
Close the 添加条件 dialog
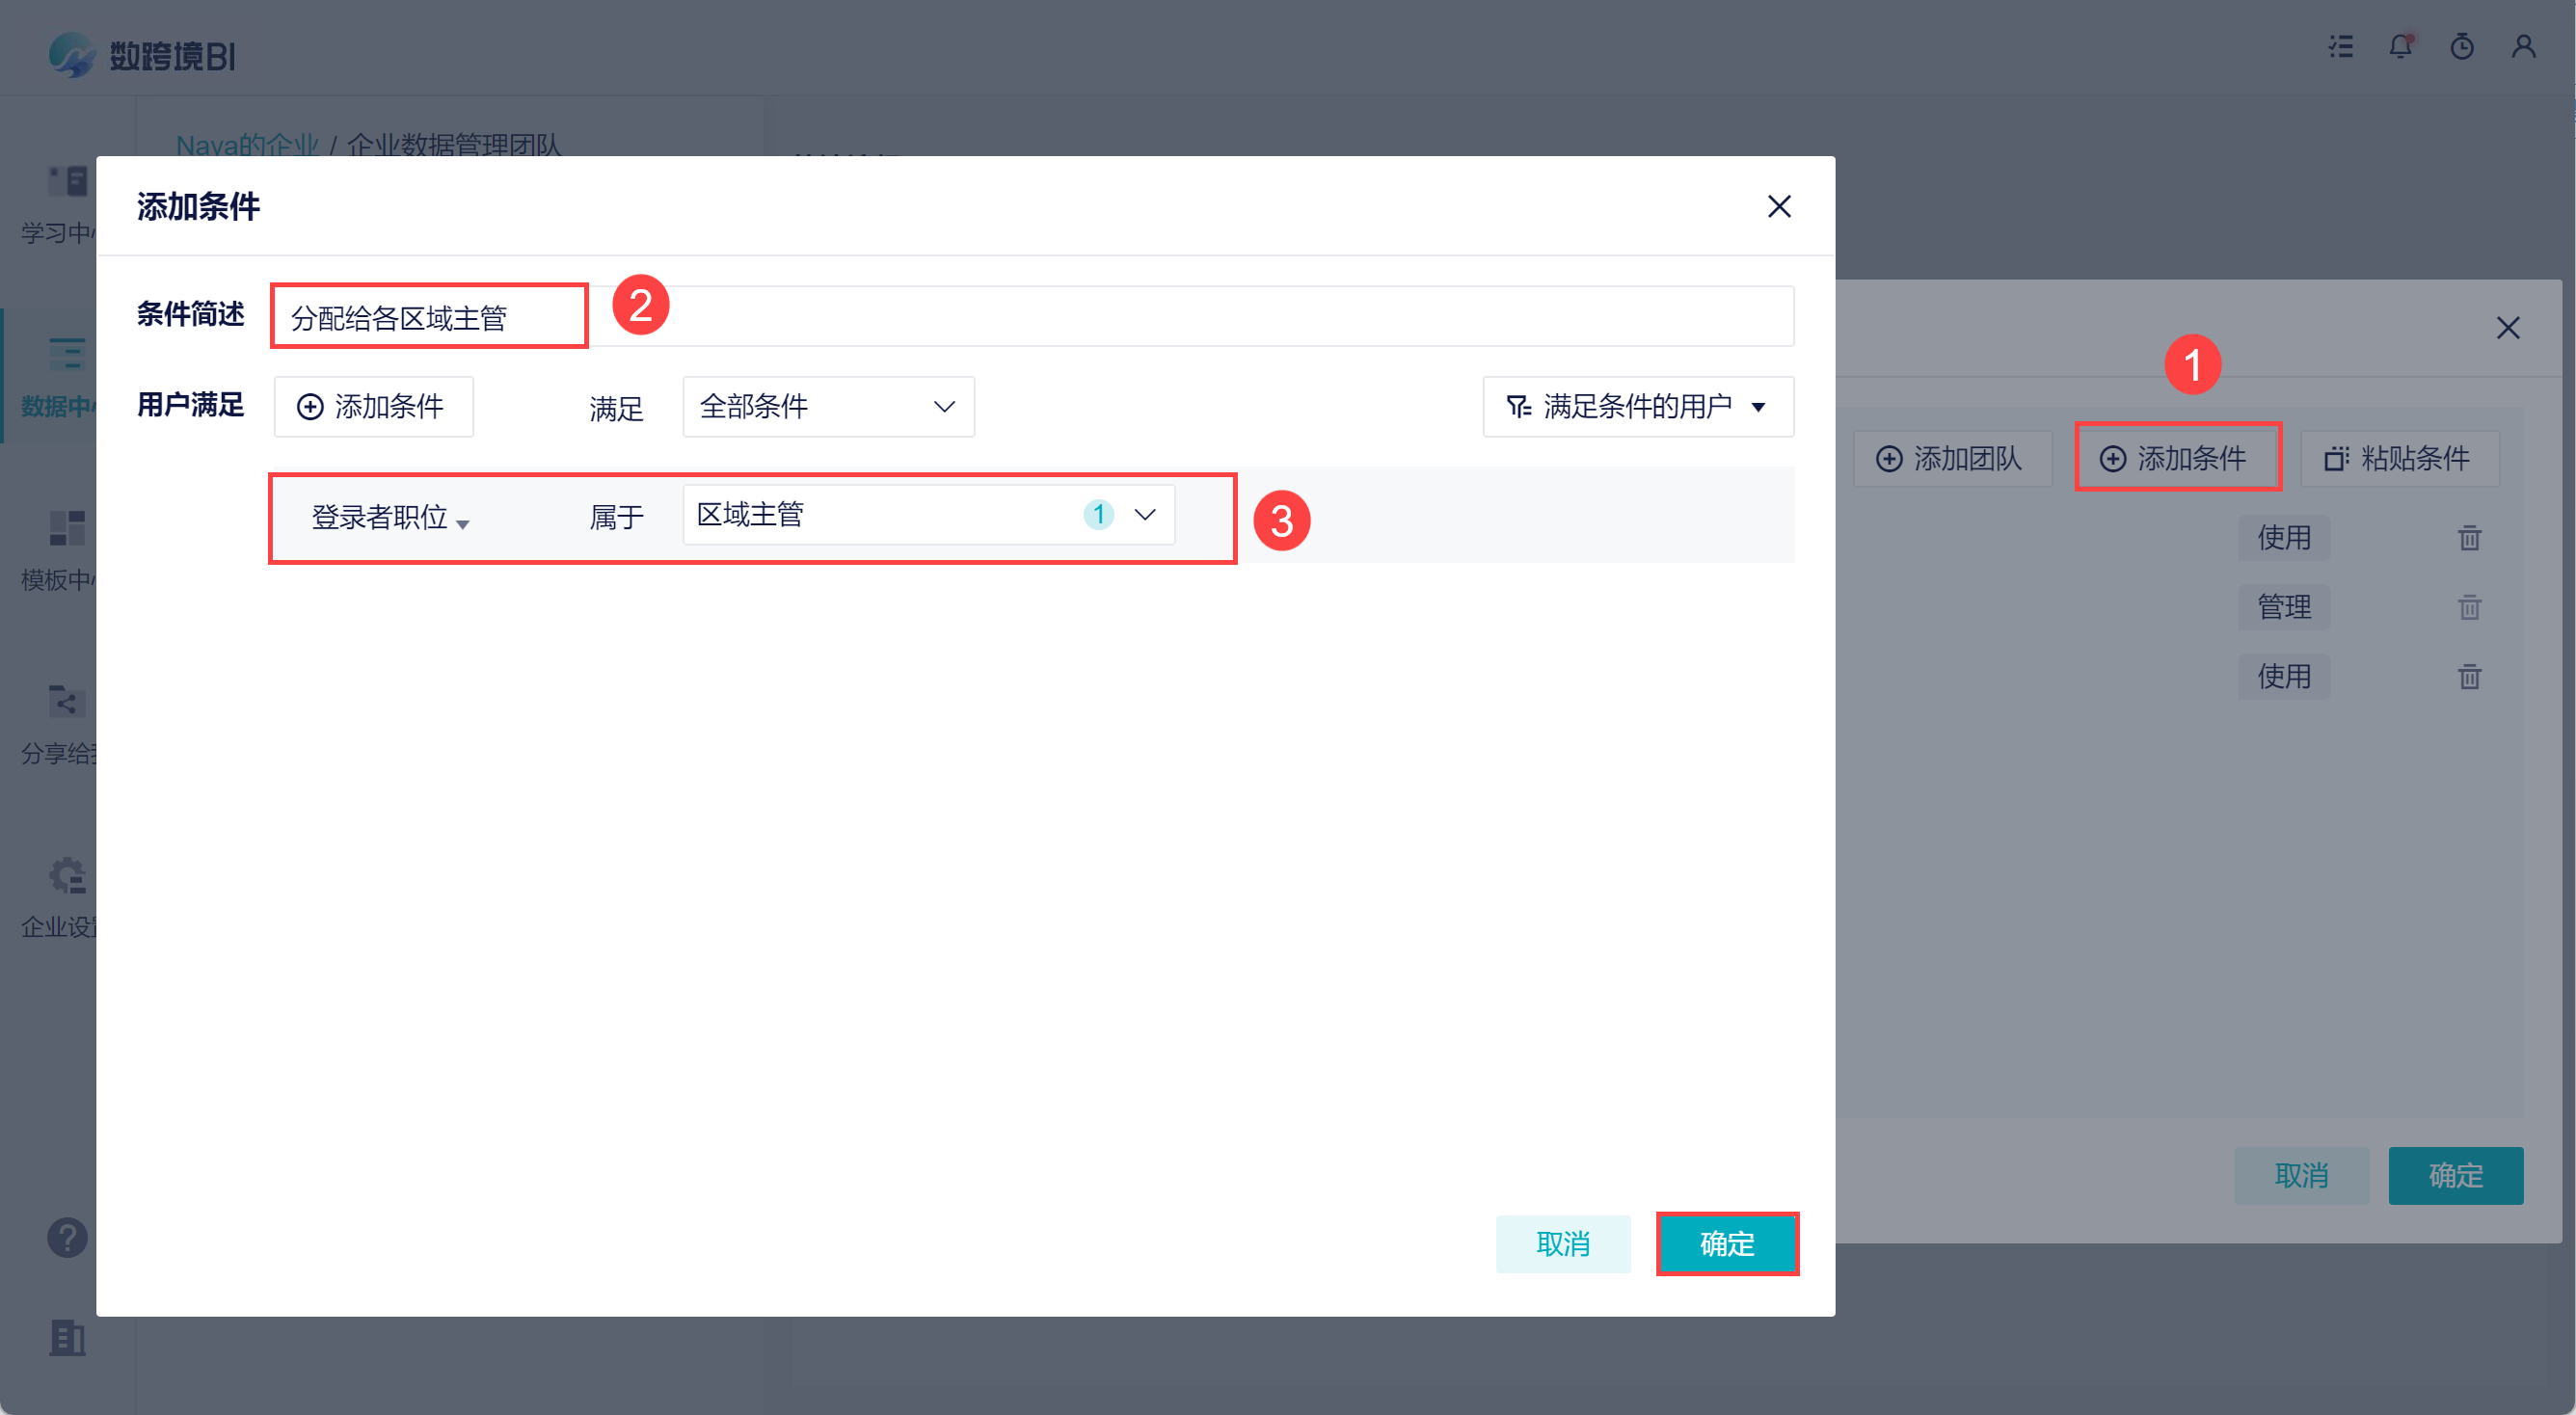pyautogui.click(x=1779, y=206)
